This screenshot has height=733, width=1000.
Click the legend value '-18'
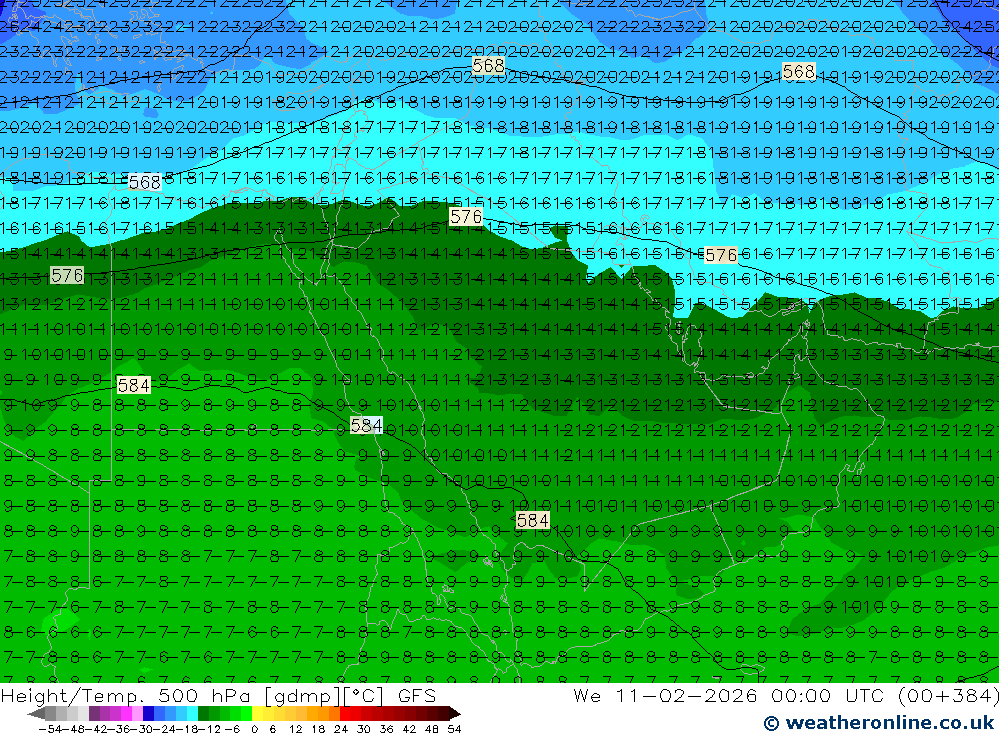pos(186,729)
